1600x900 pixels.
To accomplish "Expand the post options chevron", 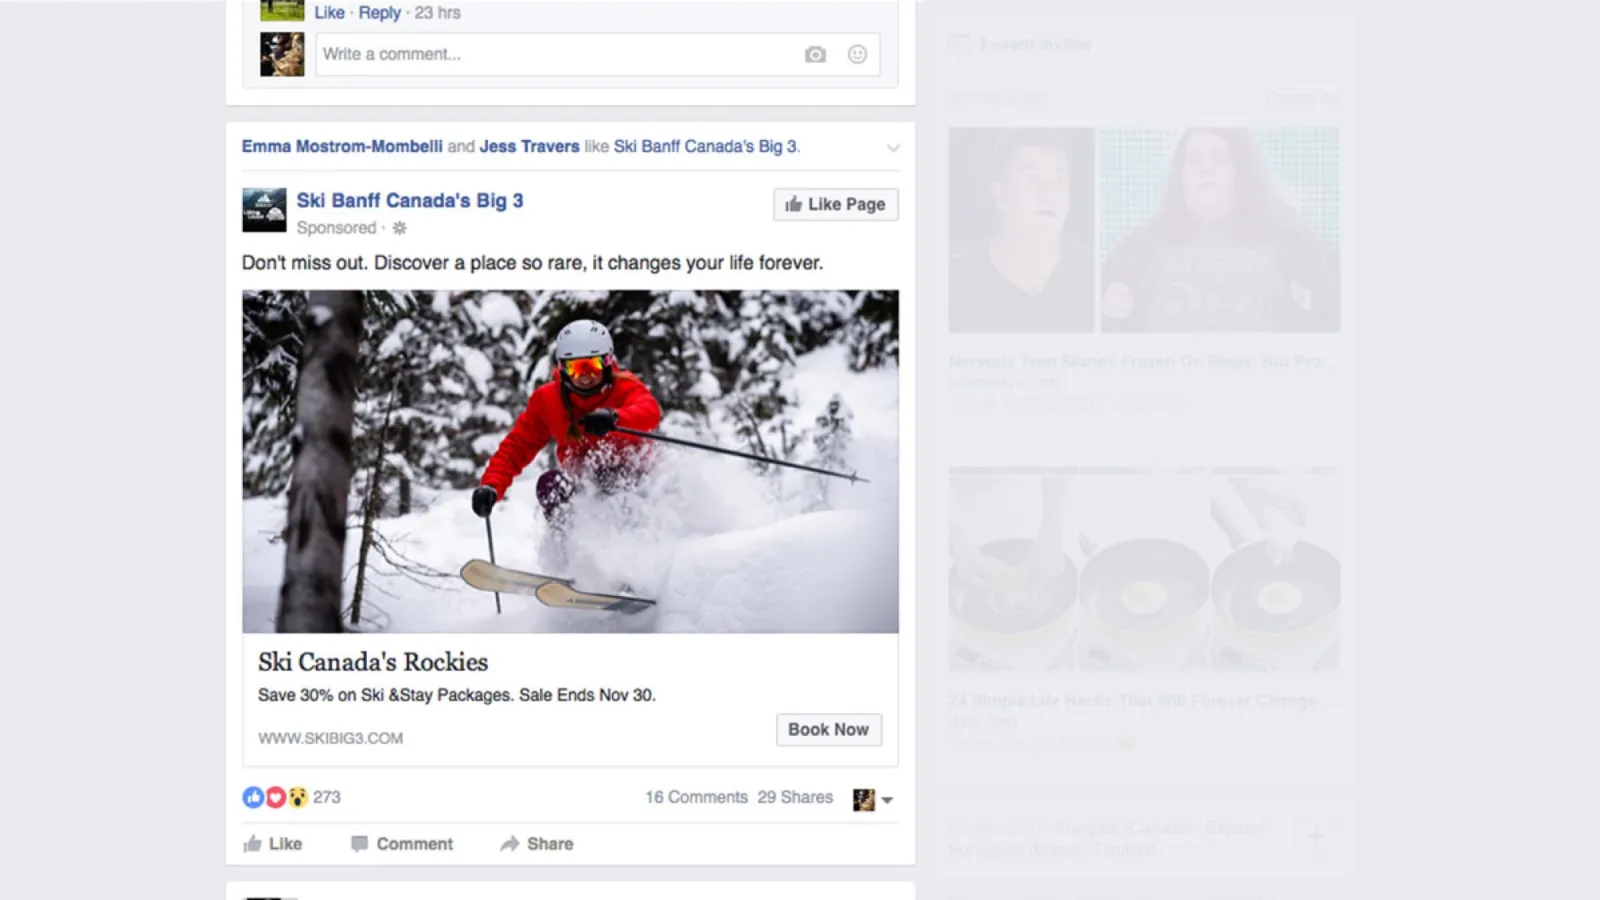I will (x=892, y=148).
